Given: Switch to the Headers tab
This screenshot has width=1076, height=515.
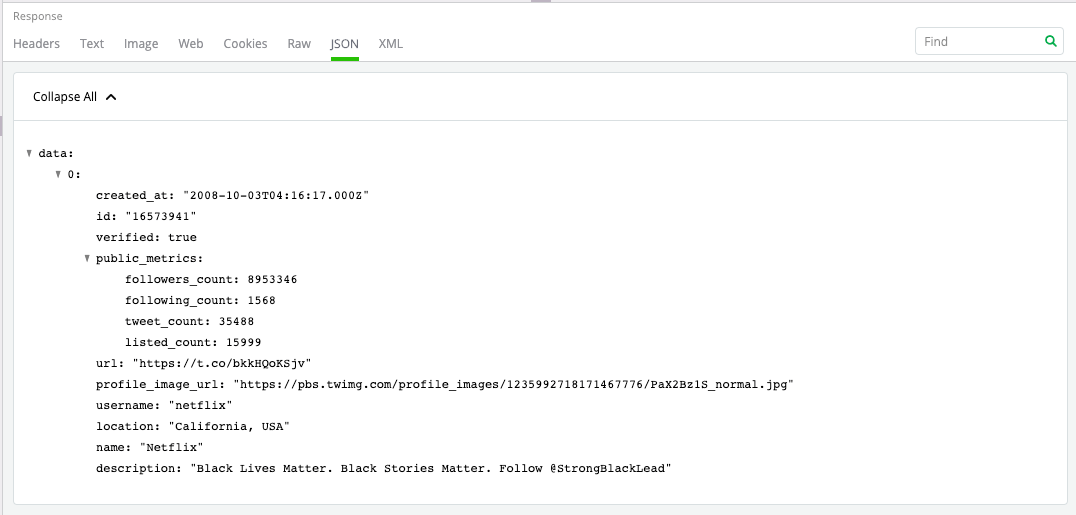Looking at the screenshot, I should (36, 43).
